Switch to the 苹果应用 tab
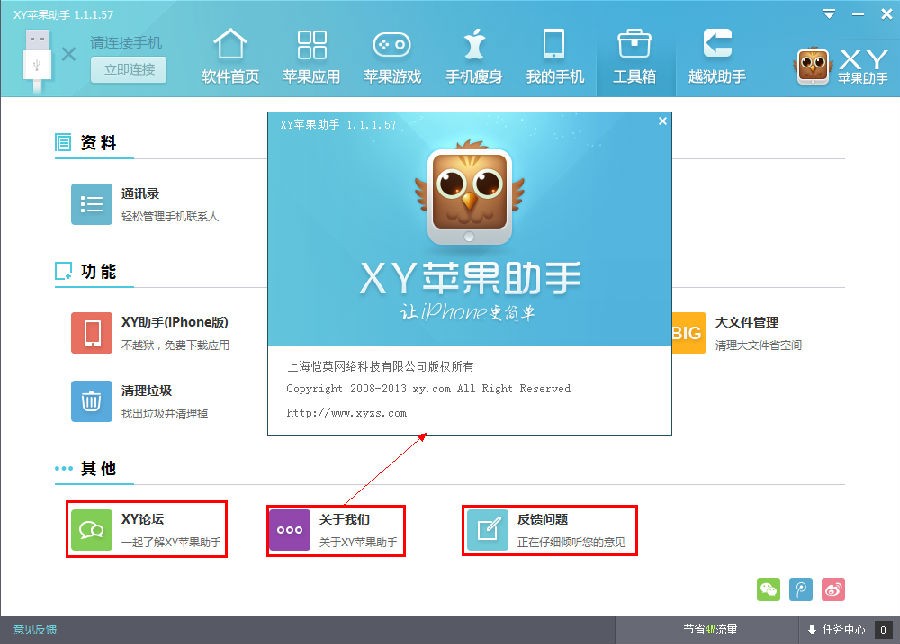This screenshot has height=644, width=900. [x=311, y=56]
